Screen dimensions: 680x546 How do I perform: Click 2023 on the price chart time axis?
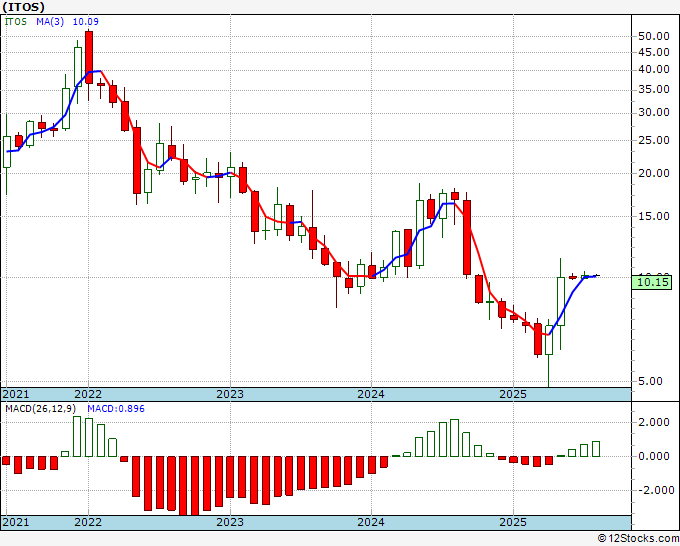click(230, 394)
